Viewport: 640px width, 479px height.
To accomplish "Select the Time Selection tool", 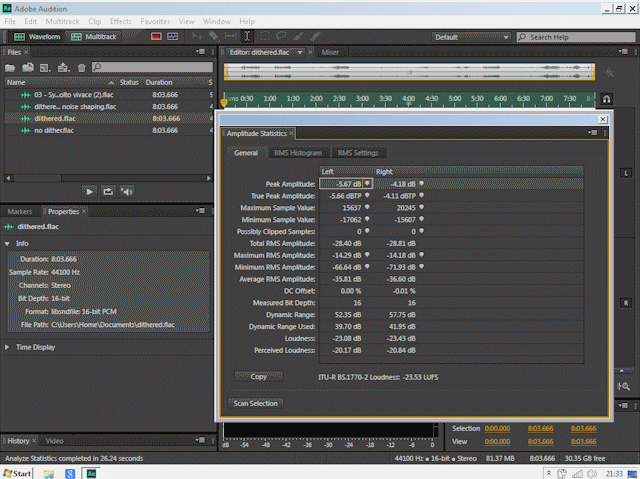I will click(247, 36).
